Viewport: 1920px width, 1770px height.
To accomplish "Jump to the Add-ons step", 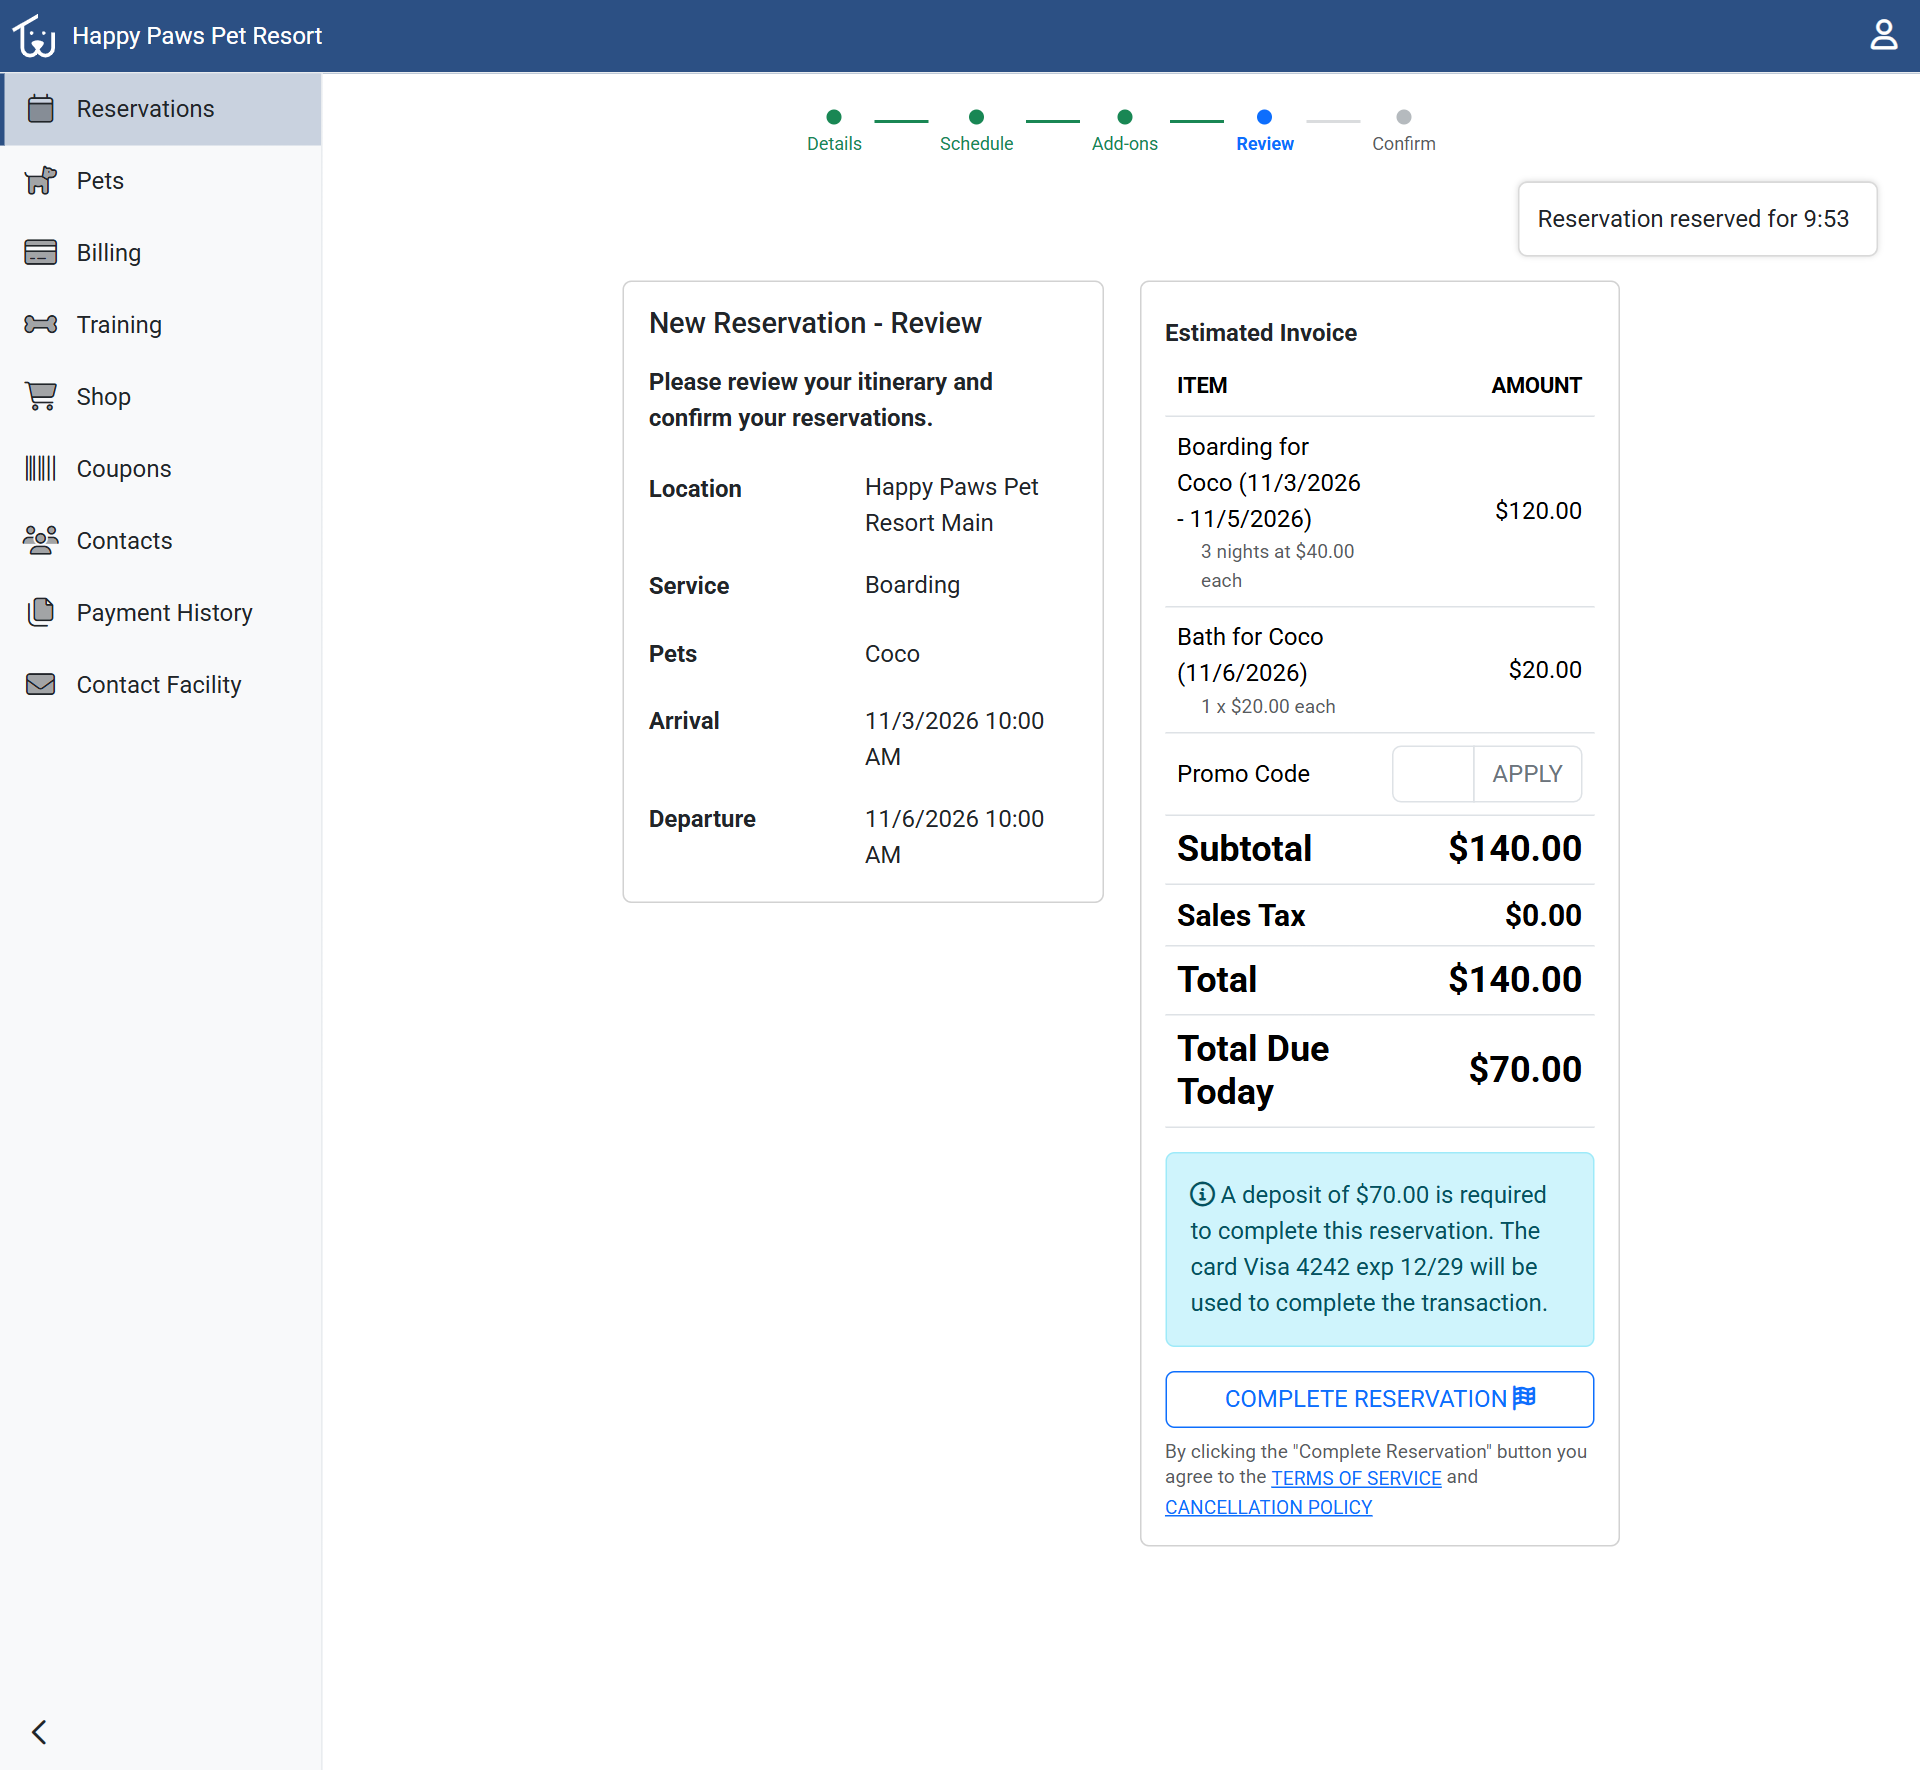I will pos(1124,131).
